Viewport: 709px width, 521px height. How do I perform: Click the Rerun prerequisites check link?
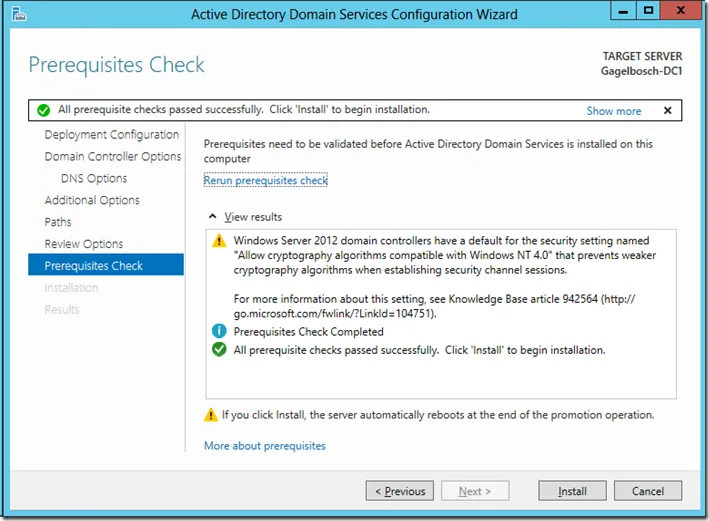tap(265, 180)
